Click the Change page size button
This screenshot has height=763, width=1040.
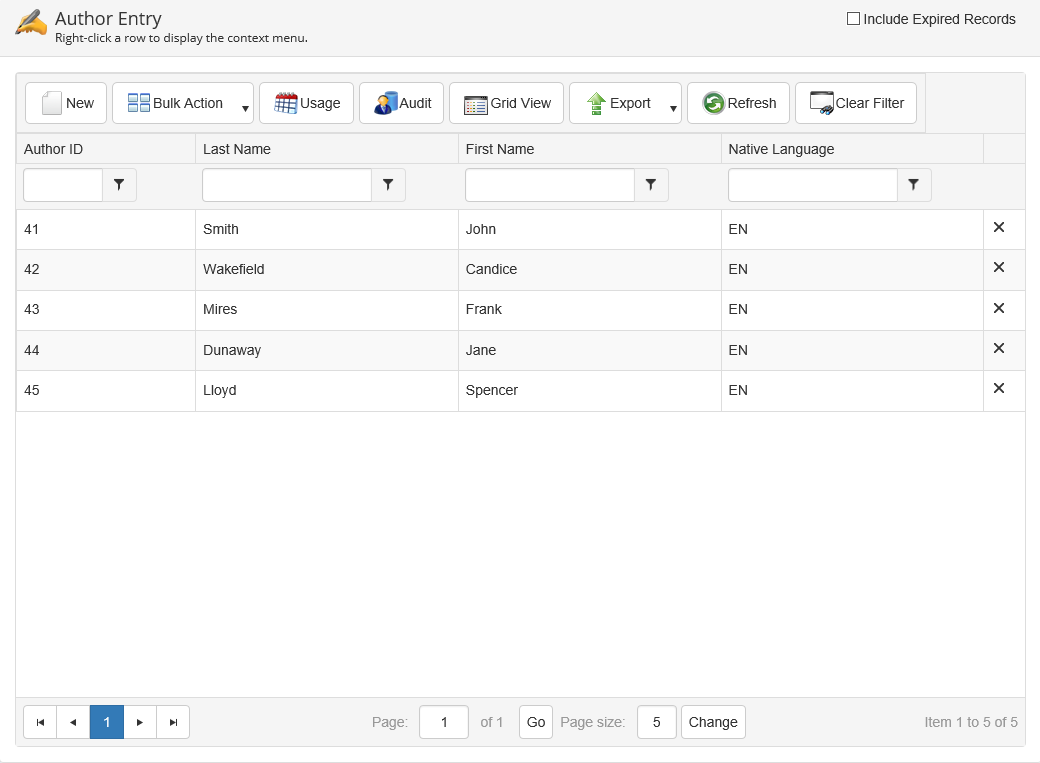pyautogui.click(x=713, y=722)
